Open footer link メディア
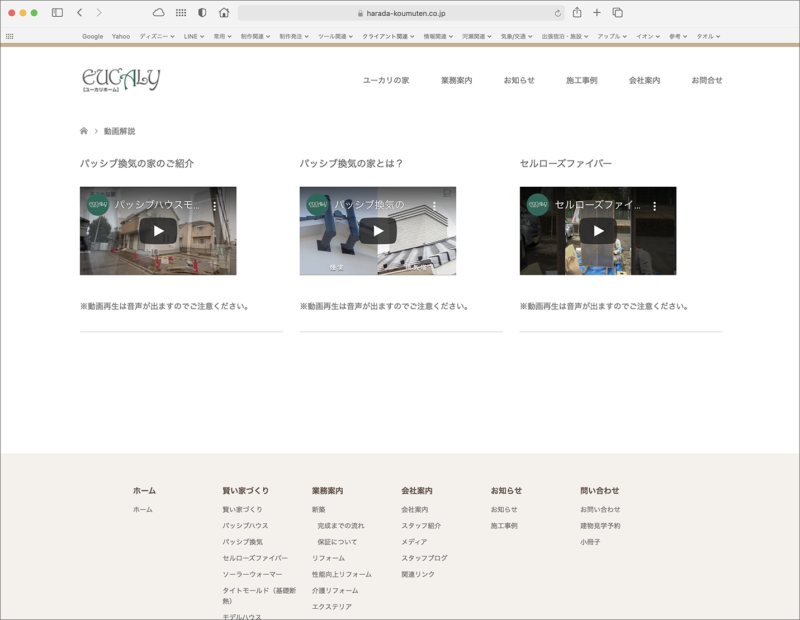 (414, 542)
